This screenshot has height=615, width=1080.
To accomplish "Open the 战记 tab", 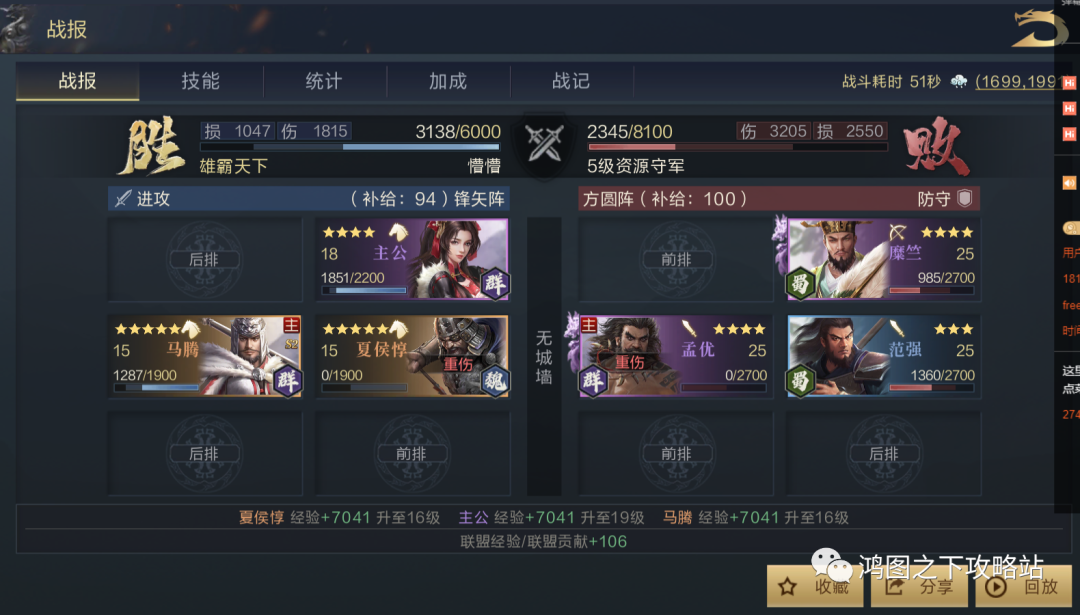I will [x=571, y=81].
